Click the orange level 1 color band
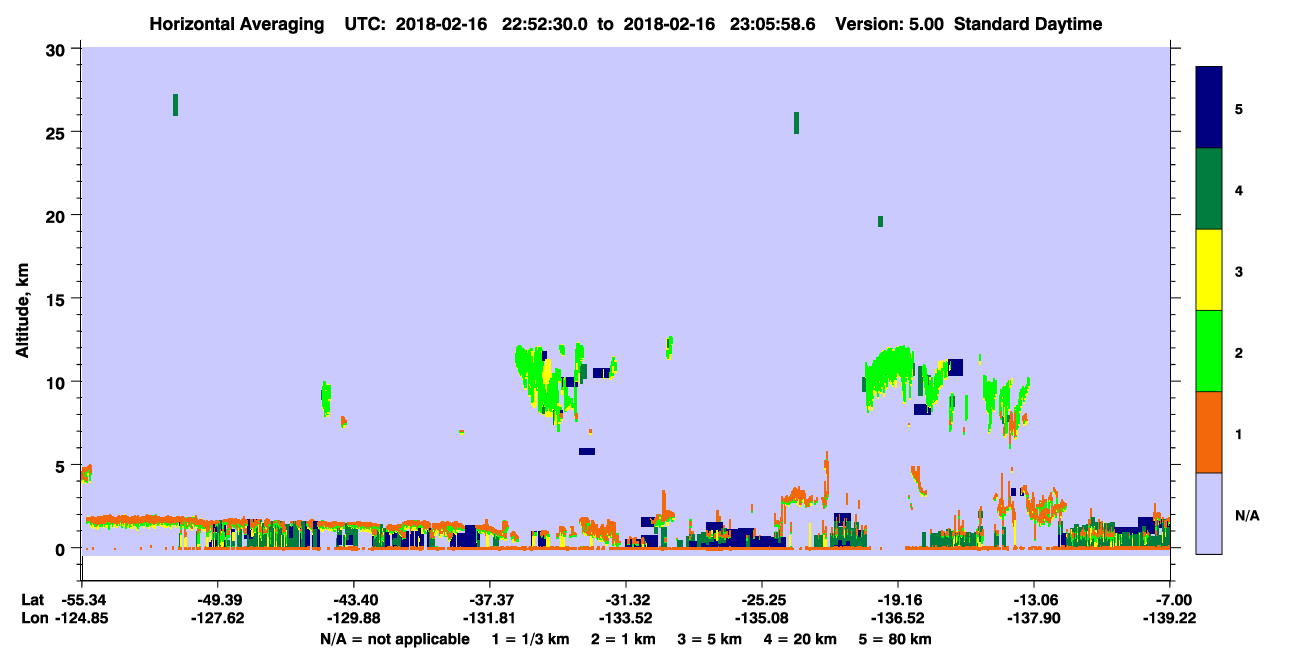 click(1209, 431)
